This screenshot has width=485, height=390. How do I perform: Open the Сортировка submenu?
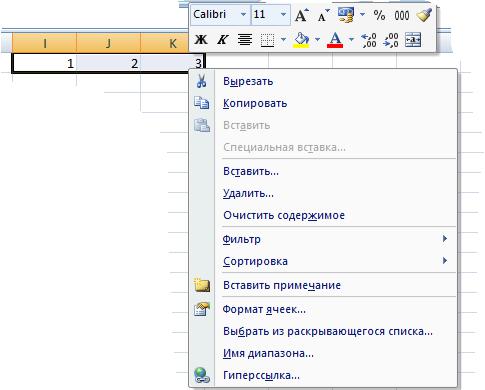click(323, 261)
